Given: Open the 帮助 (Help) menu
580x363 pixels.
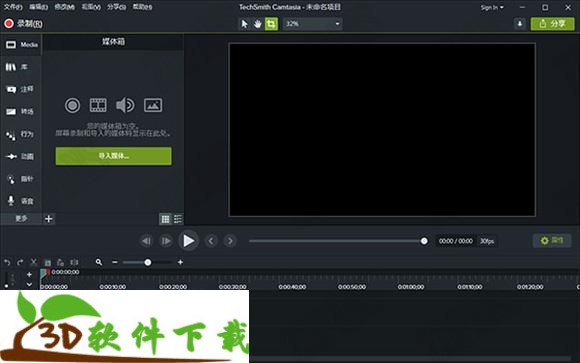Looking at the screenshot, I should tap(142, 7).
